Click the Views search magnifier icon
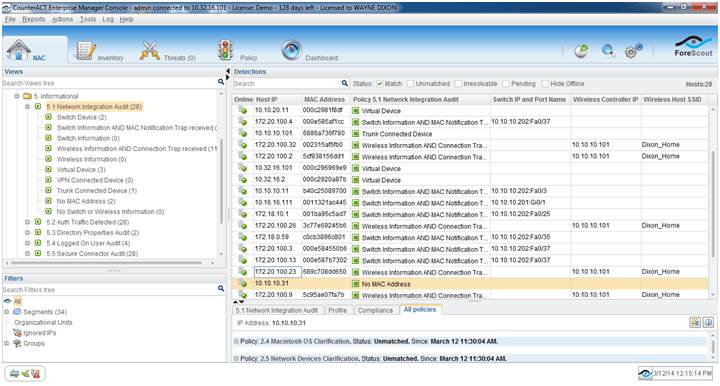This screenshot has width=720, height=386. pos(221,82)
